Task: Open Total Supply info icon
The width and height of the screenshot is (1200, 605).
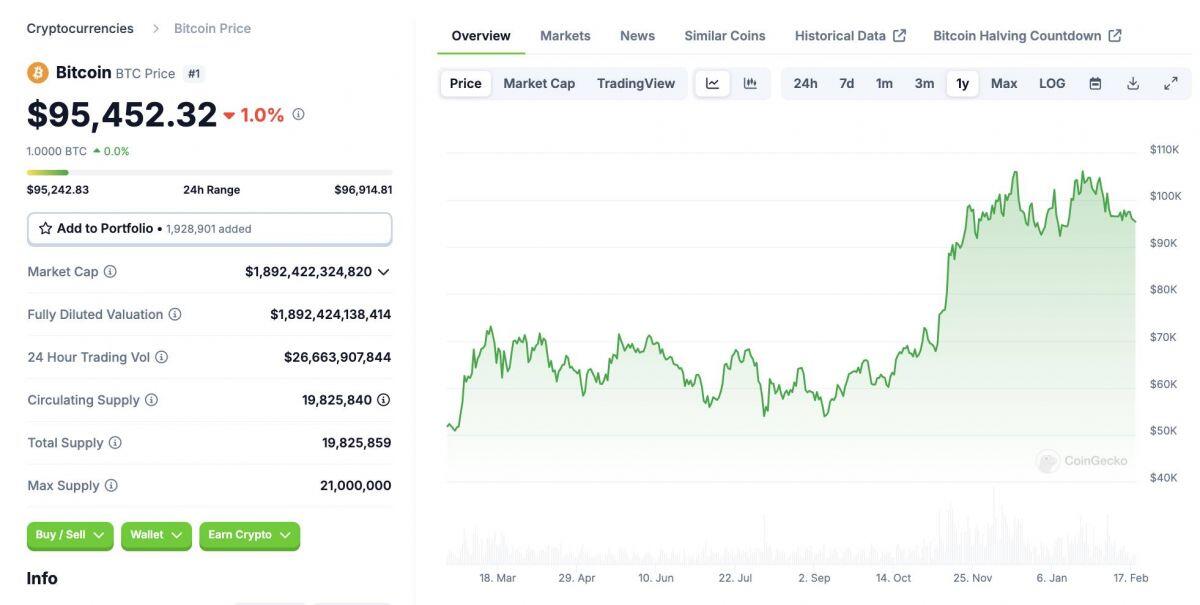Action: (x=115, y=443)
